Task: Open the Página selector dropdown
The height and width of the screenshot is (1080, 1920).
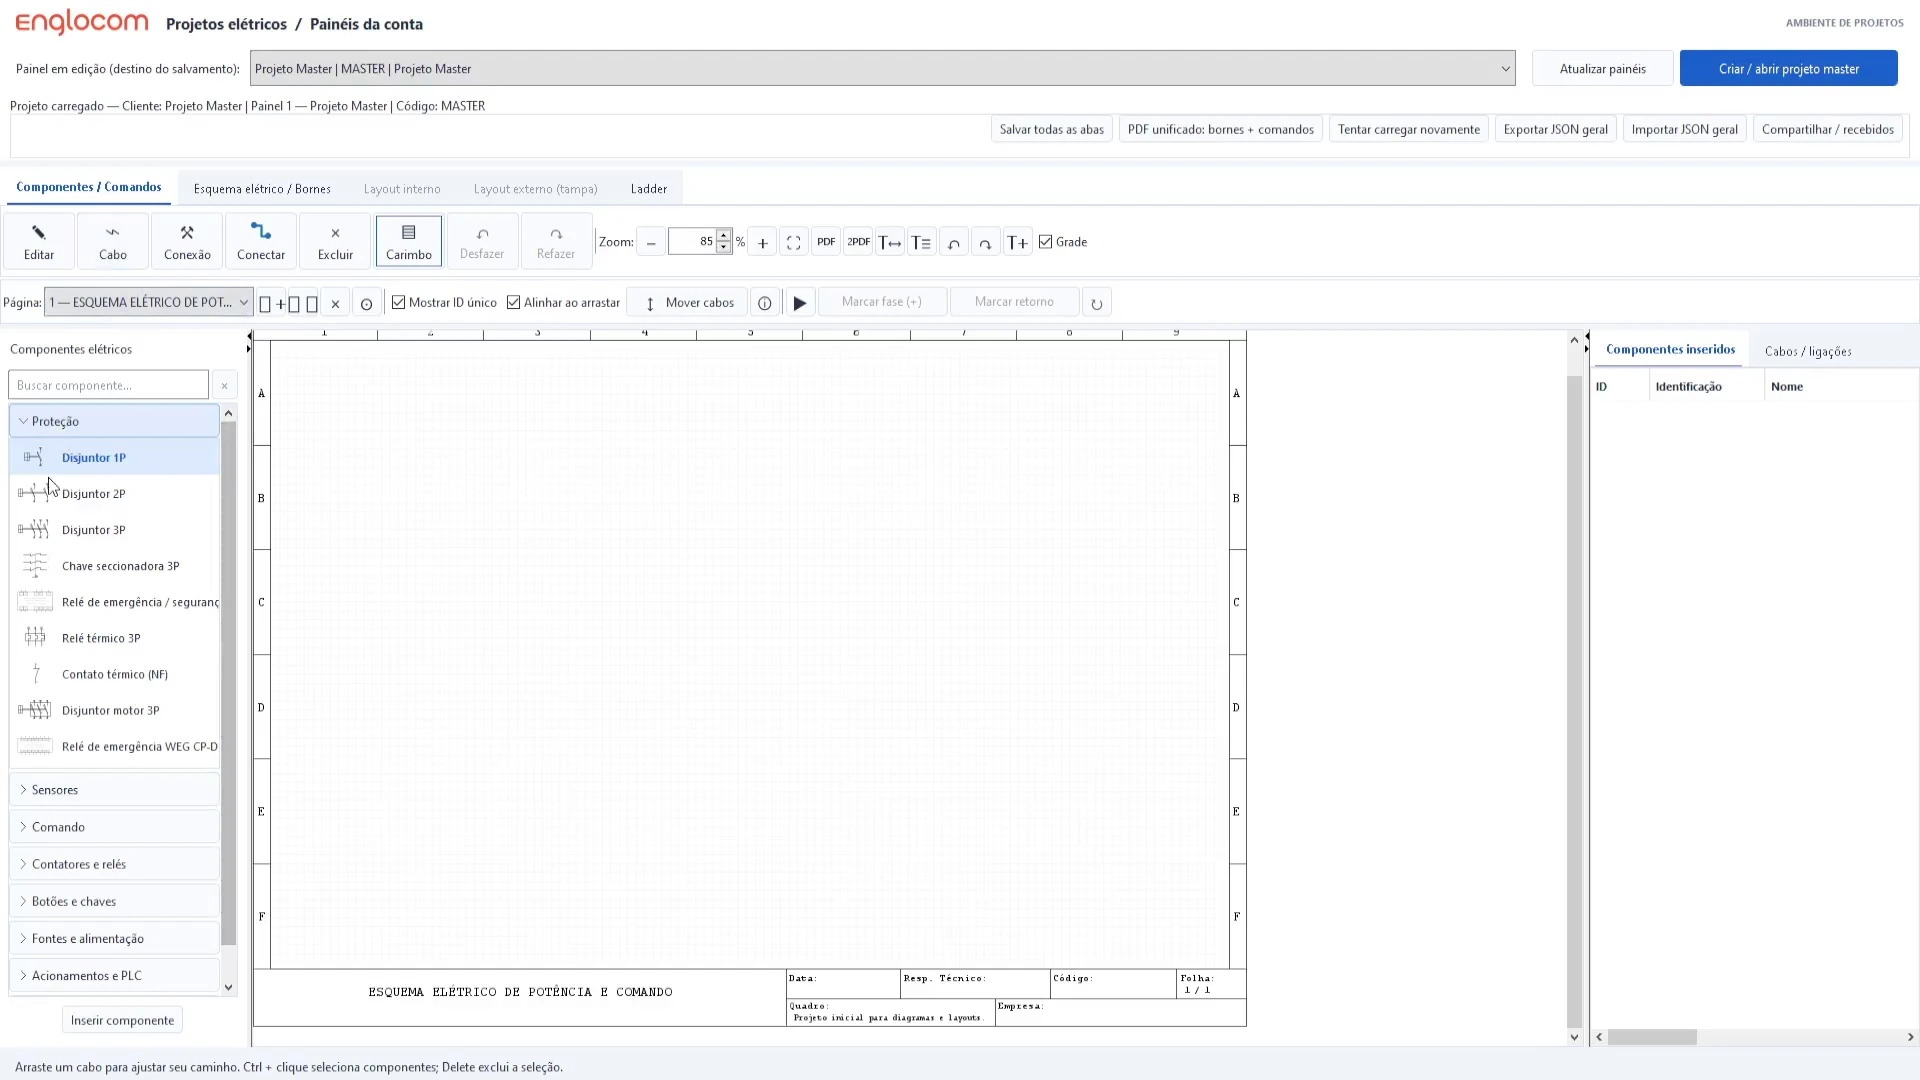Action: click(x=148, y=302)
